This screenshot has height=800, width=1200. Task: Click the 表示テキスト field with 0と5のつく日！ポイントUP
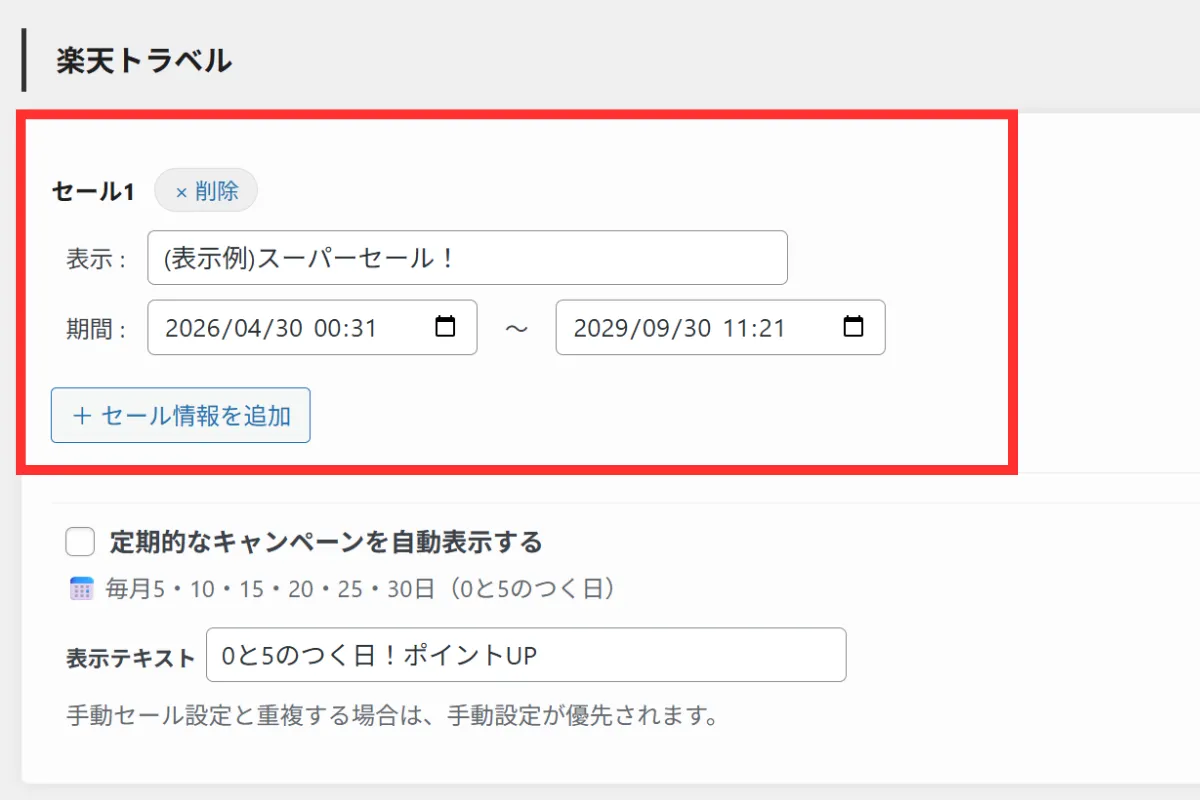(x=526, y=655)
